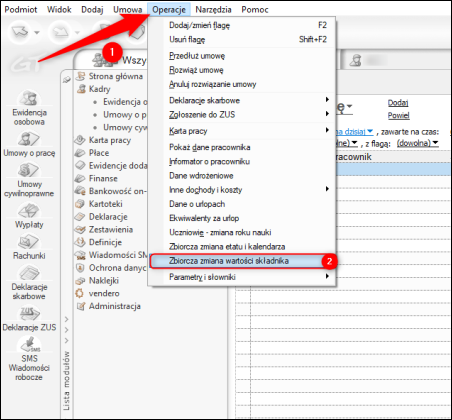
Task: Open the (dowolna) flag filter dropdown
Action: click(417, 143)
